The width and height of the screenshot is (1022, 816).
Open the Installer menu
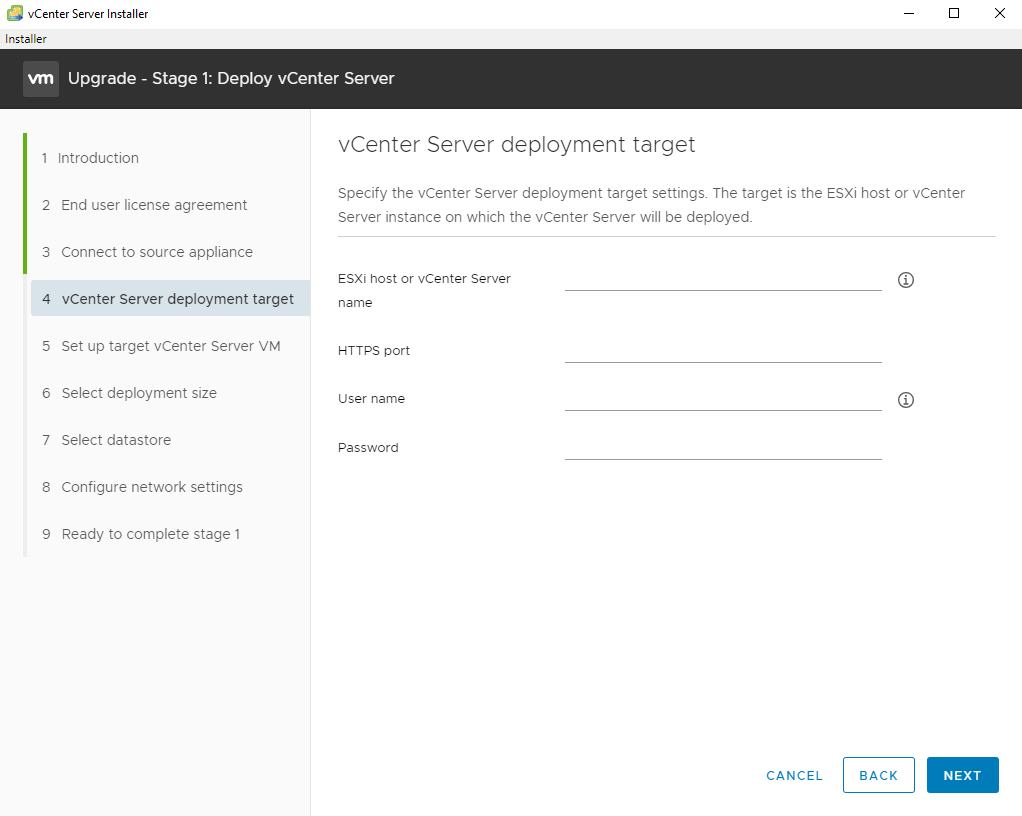pos(26,39)
